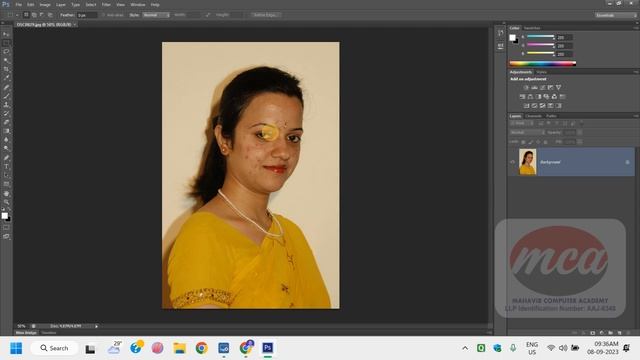Select the Quick Selection tool
This screenshot has width=640, height=360.
pos(6,61)
